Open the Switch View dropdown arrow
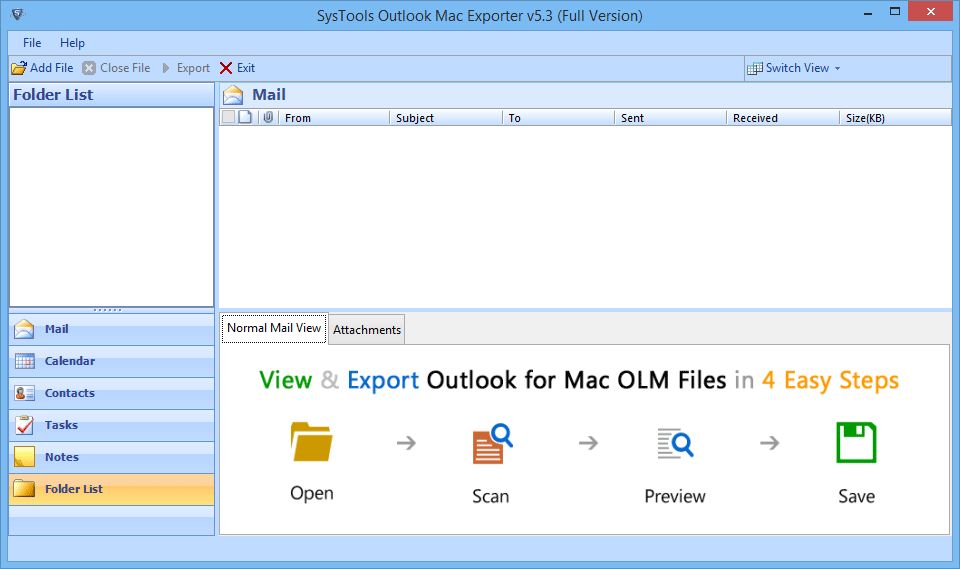Image resolution: width=960 pixels, height=569 pixels. pyautogui.click(x=838, y=69)
